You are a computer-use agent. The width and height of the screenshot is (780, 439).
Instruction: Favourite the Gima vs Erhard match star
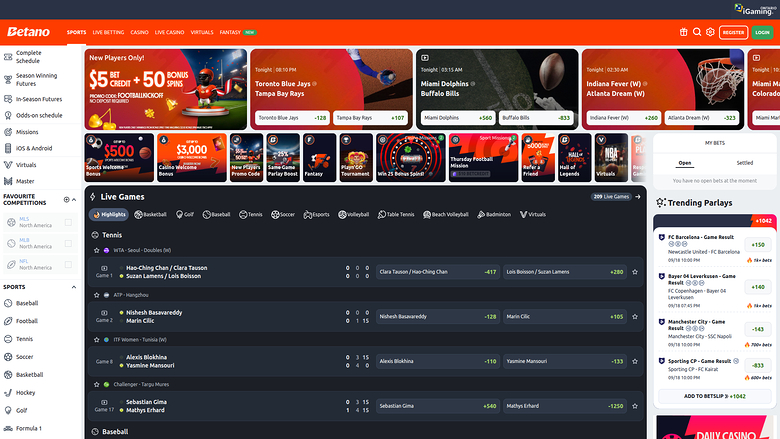coord(635,406)
